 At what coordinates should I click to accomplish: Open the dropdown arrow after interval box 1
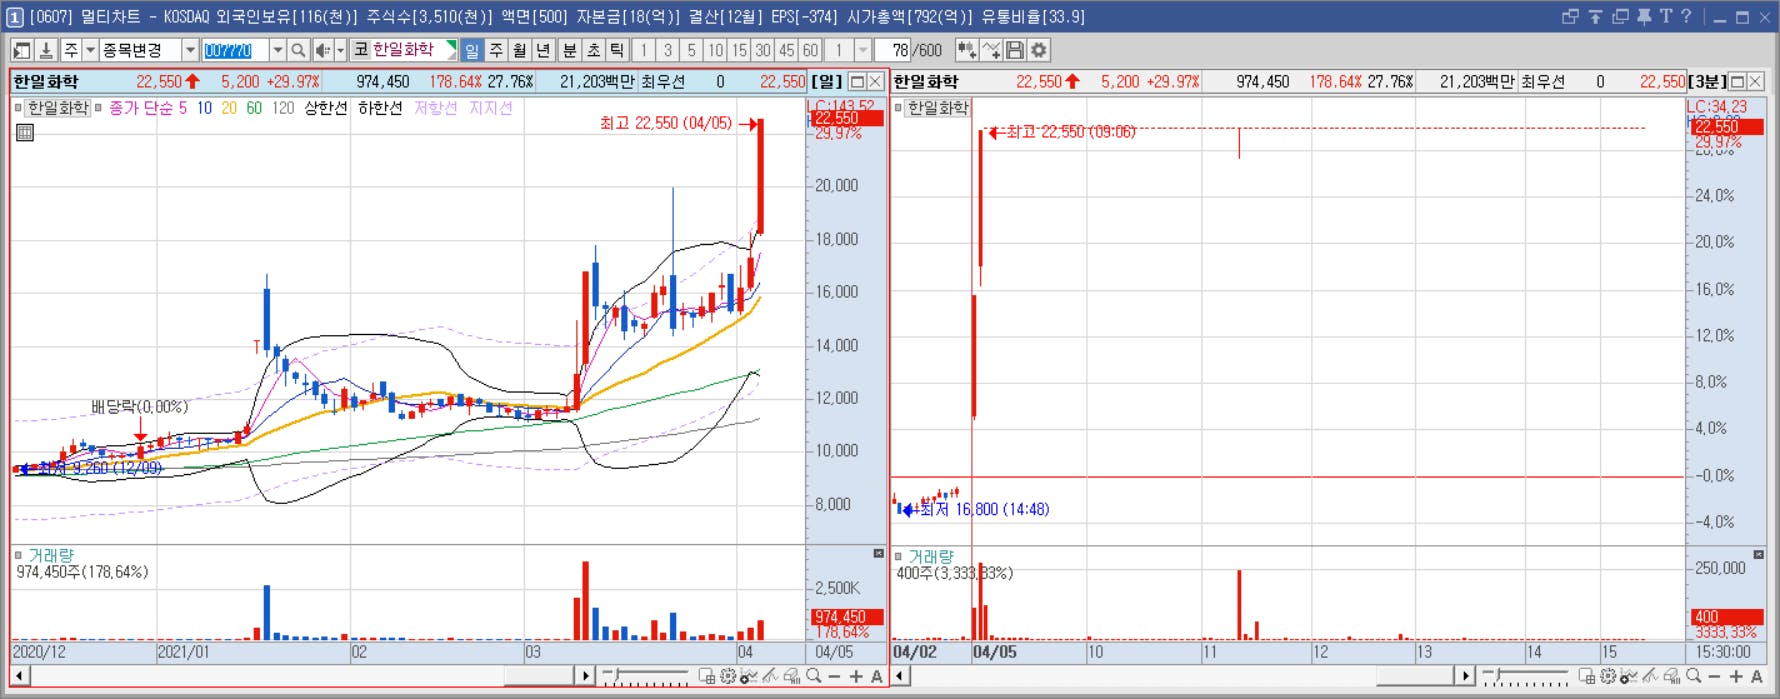862,50
